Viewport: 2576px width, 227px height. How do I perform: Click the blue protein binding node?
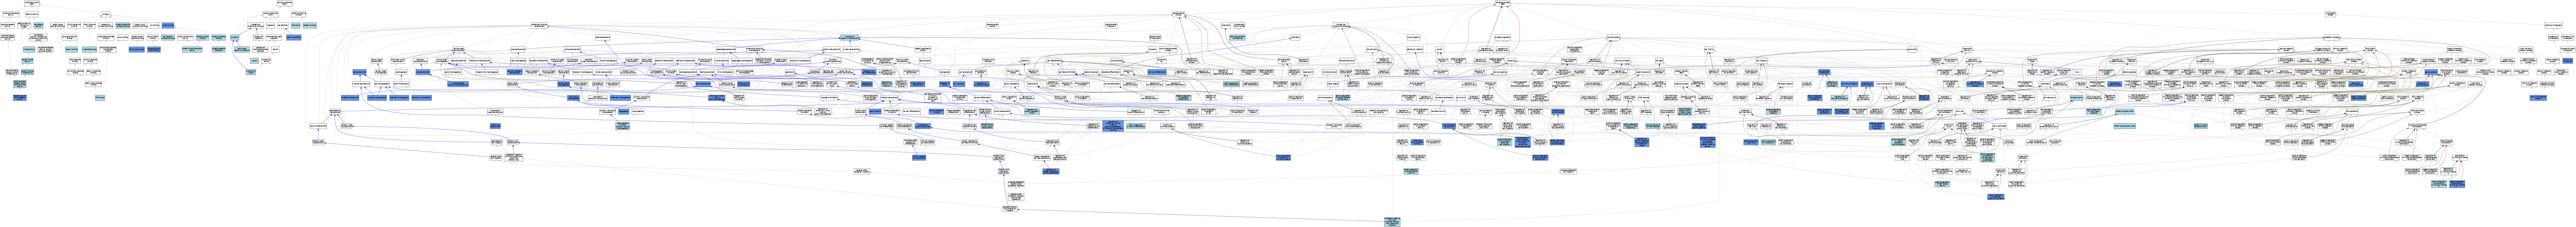tap(168, 25)
